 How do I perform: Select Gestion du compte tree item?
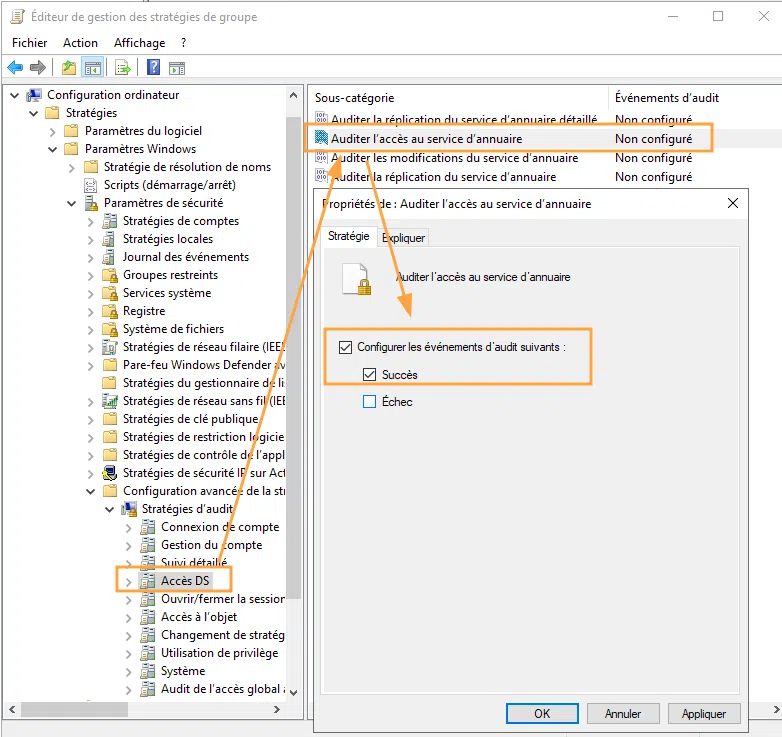click(211, 545)
